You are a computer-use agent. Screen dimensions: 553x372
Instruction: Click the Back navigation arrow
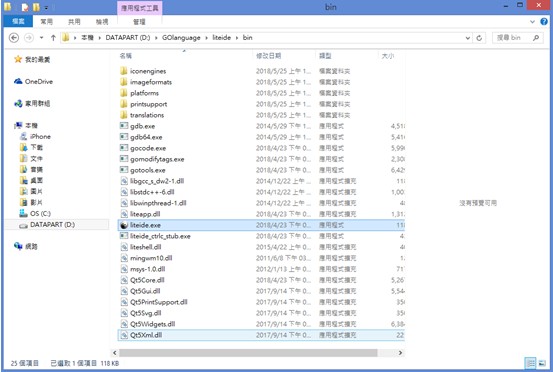coord(14,38)
